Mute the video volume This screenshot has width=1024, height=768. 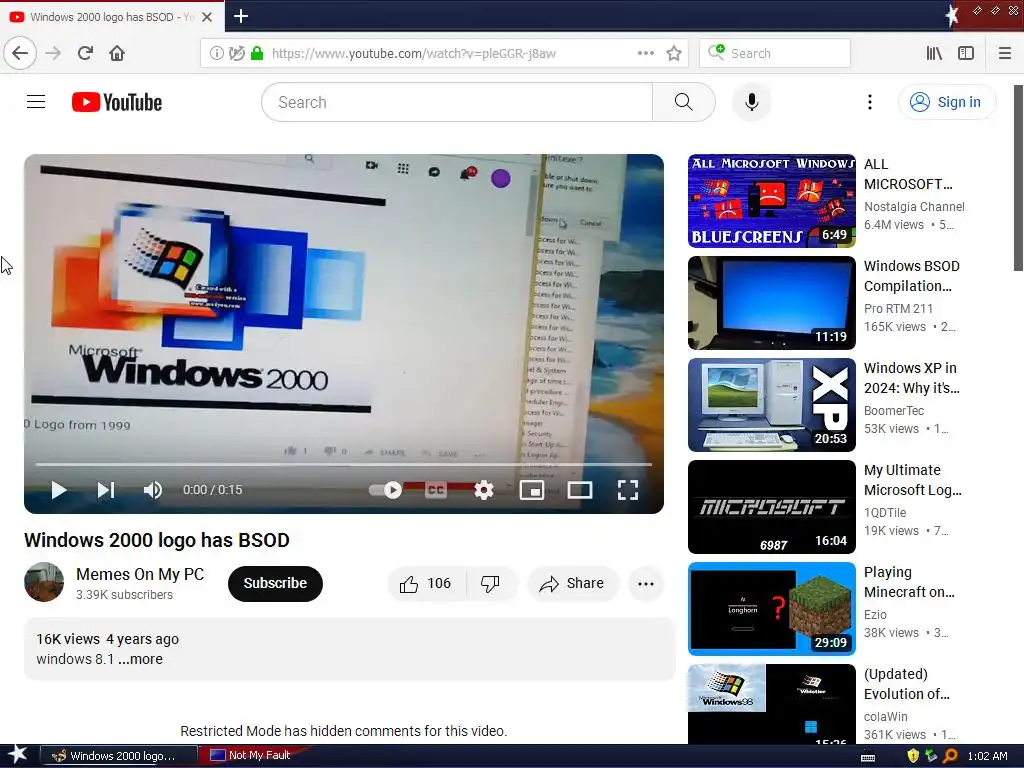pos(153,490)
